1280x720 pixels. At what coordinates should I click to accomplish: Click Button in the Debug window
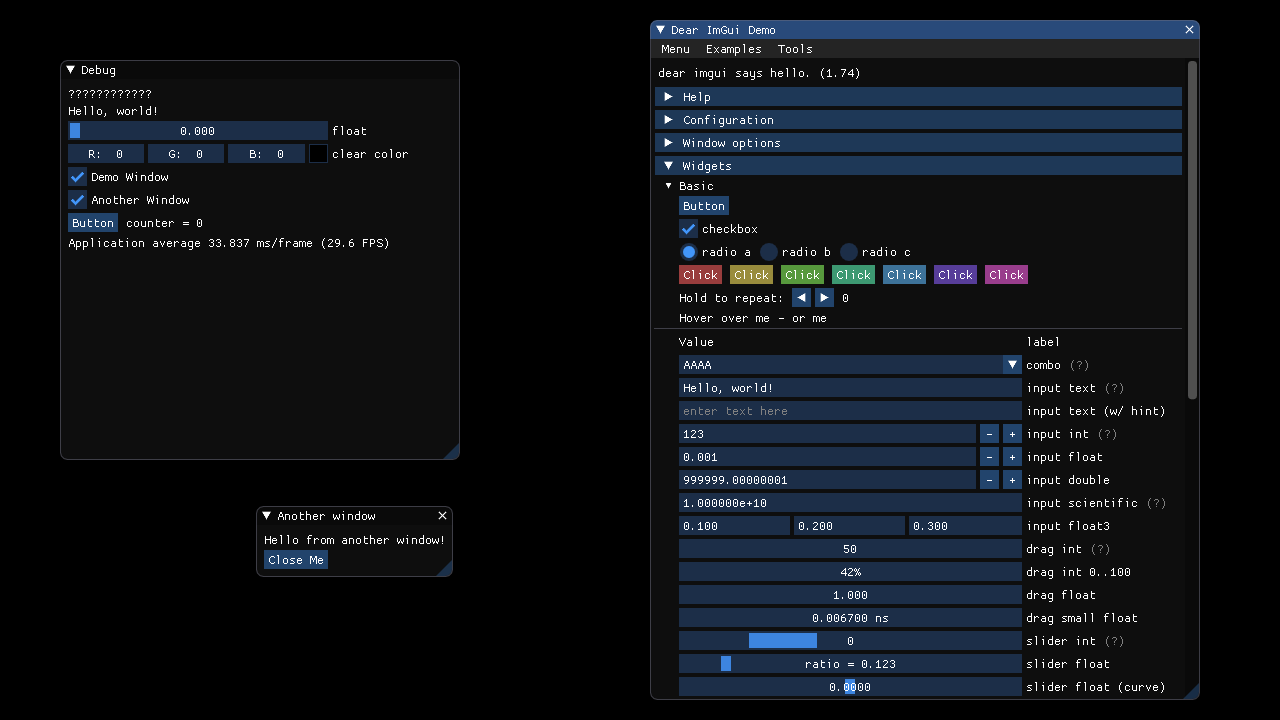click(x=93, y=223)
